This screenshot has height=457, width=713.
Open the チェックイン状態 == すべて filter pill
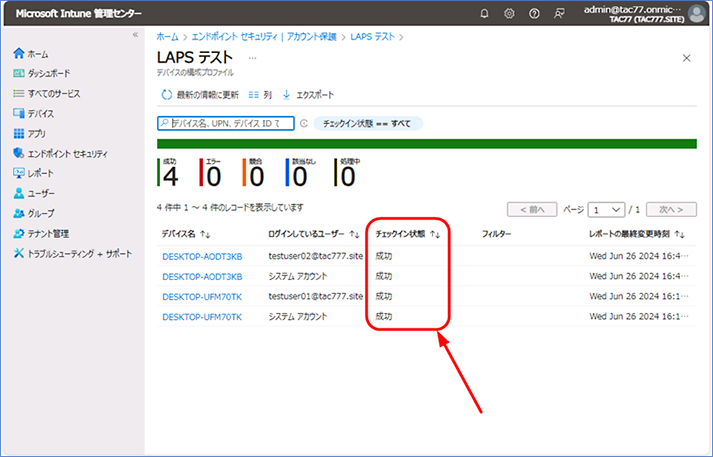367,123
